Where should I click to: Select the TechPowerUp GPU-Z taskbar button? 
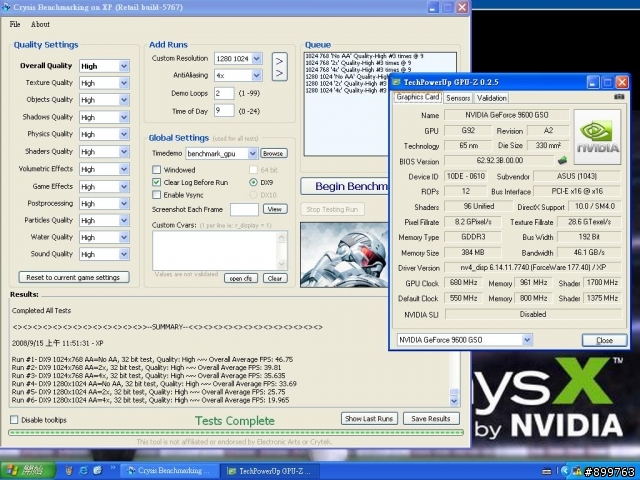click(x=271, y=471)
